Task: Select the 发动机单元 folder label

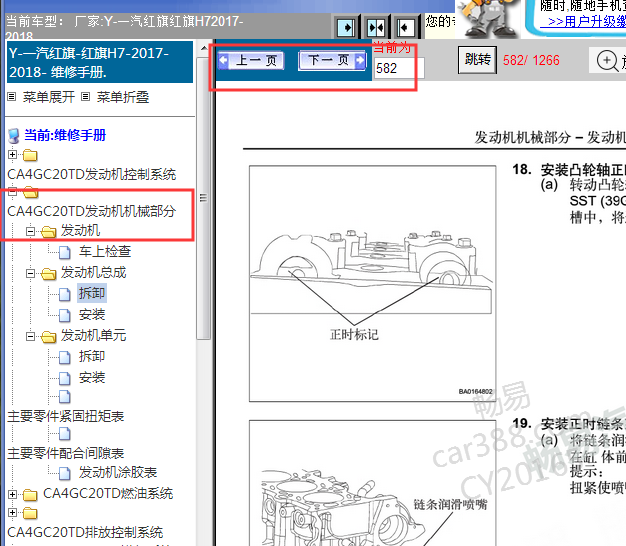Action: (x=93, y=336)
